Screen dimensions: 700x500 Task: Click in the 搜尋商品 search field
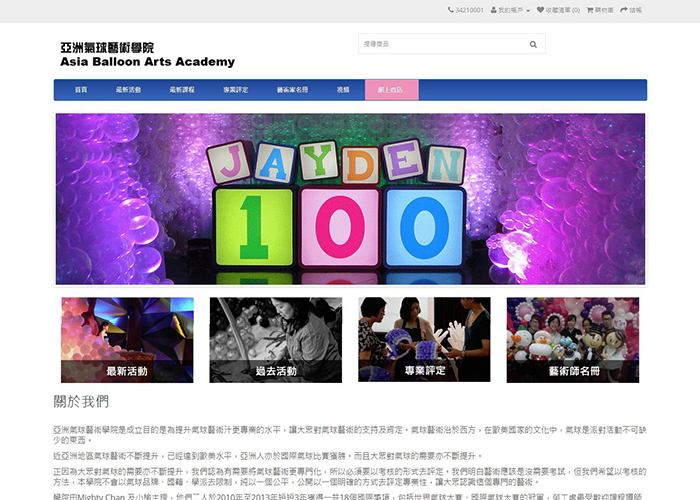pos(440,44)
